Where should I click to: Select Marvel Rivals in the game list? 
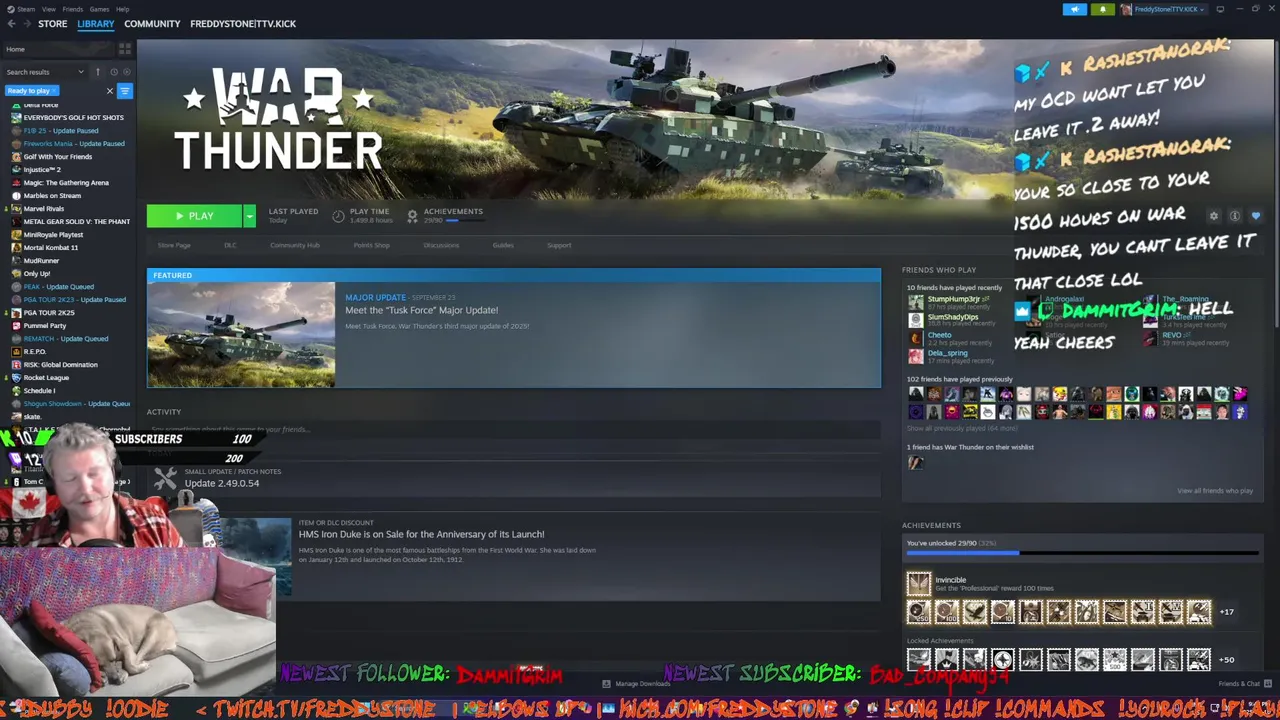[43, 209]
